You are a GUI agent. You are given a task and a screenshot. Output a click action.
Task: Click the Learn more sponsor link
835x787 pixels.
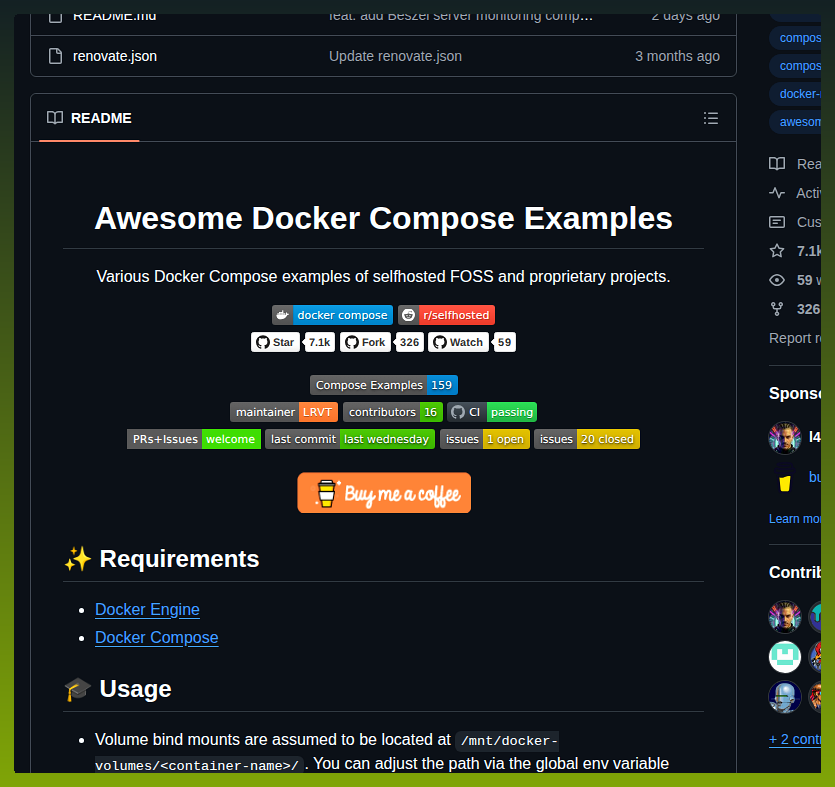[795, 519]
